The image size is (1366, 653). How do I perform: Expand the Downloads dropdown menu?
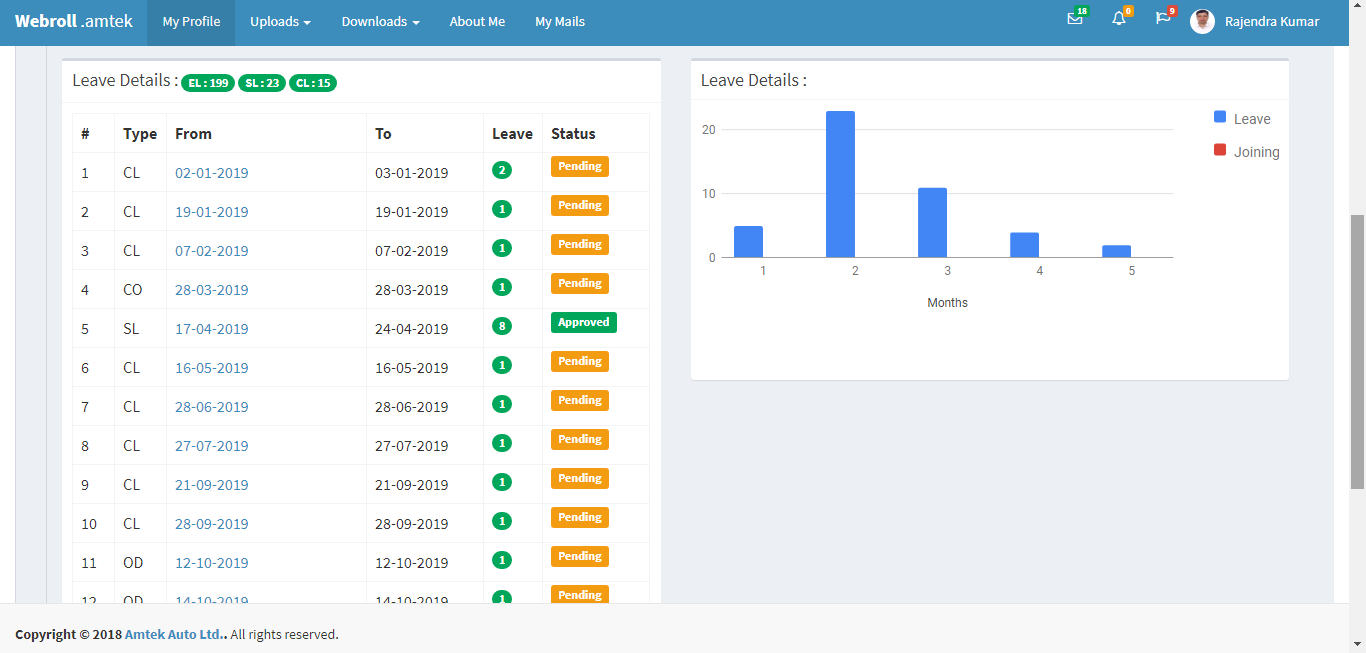pyautogui.click(x=380, y=22)
